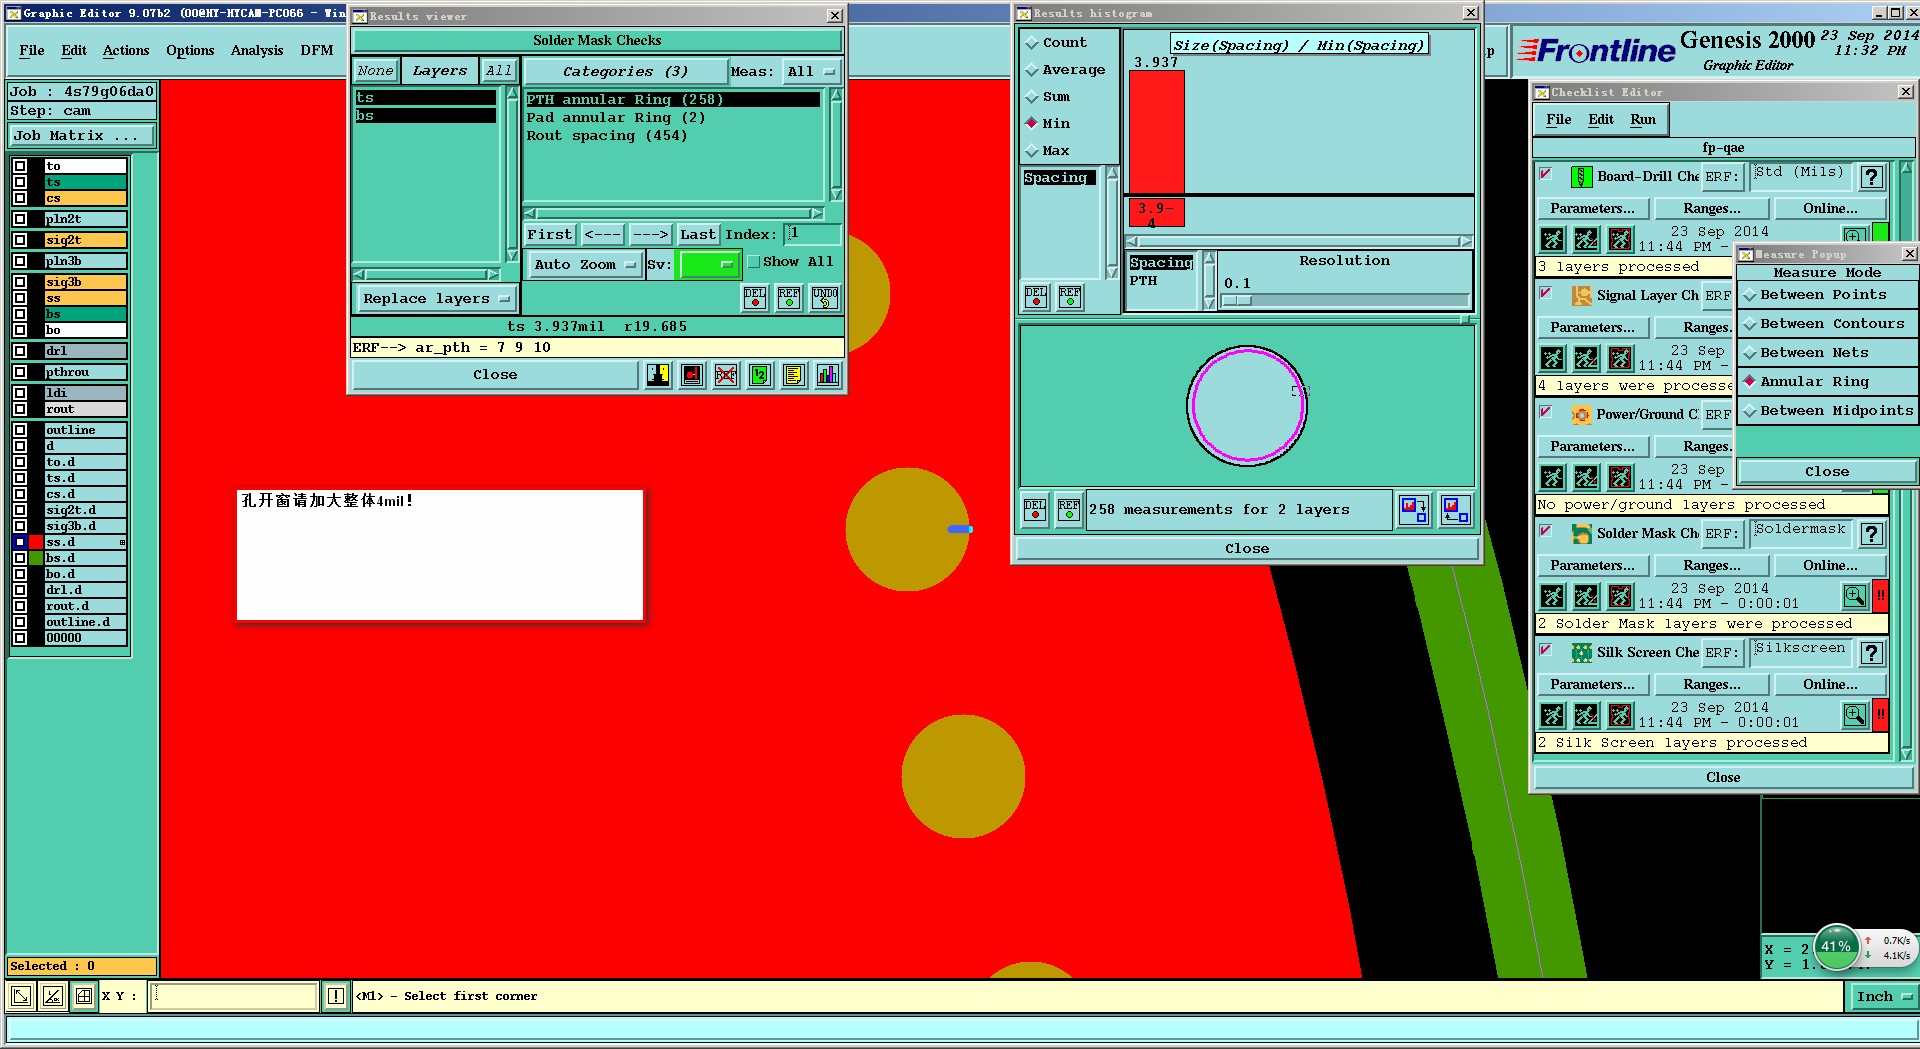Click REF icon next to measurements count

click(1069, 510)
